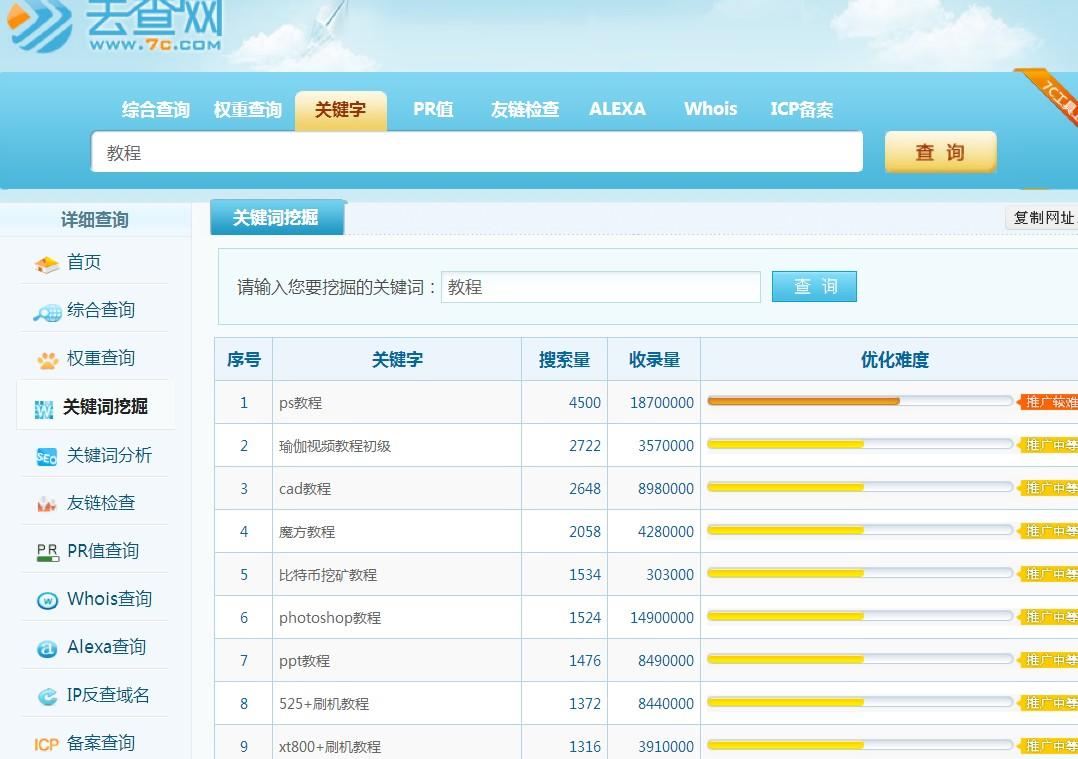Click the keyword ppt教程
This screenshot has width=1078, height=759.
point(305,661)
